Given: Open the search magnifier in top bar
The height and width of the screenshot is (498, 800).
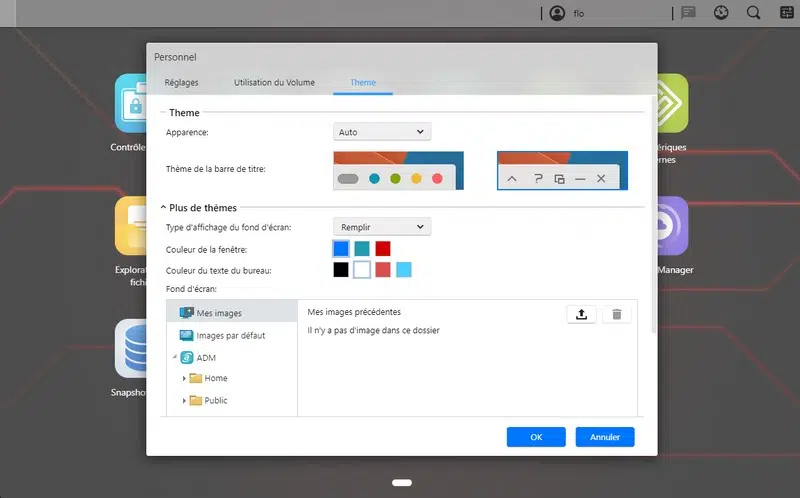Looking at the screenshot, I should 754,13.
